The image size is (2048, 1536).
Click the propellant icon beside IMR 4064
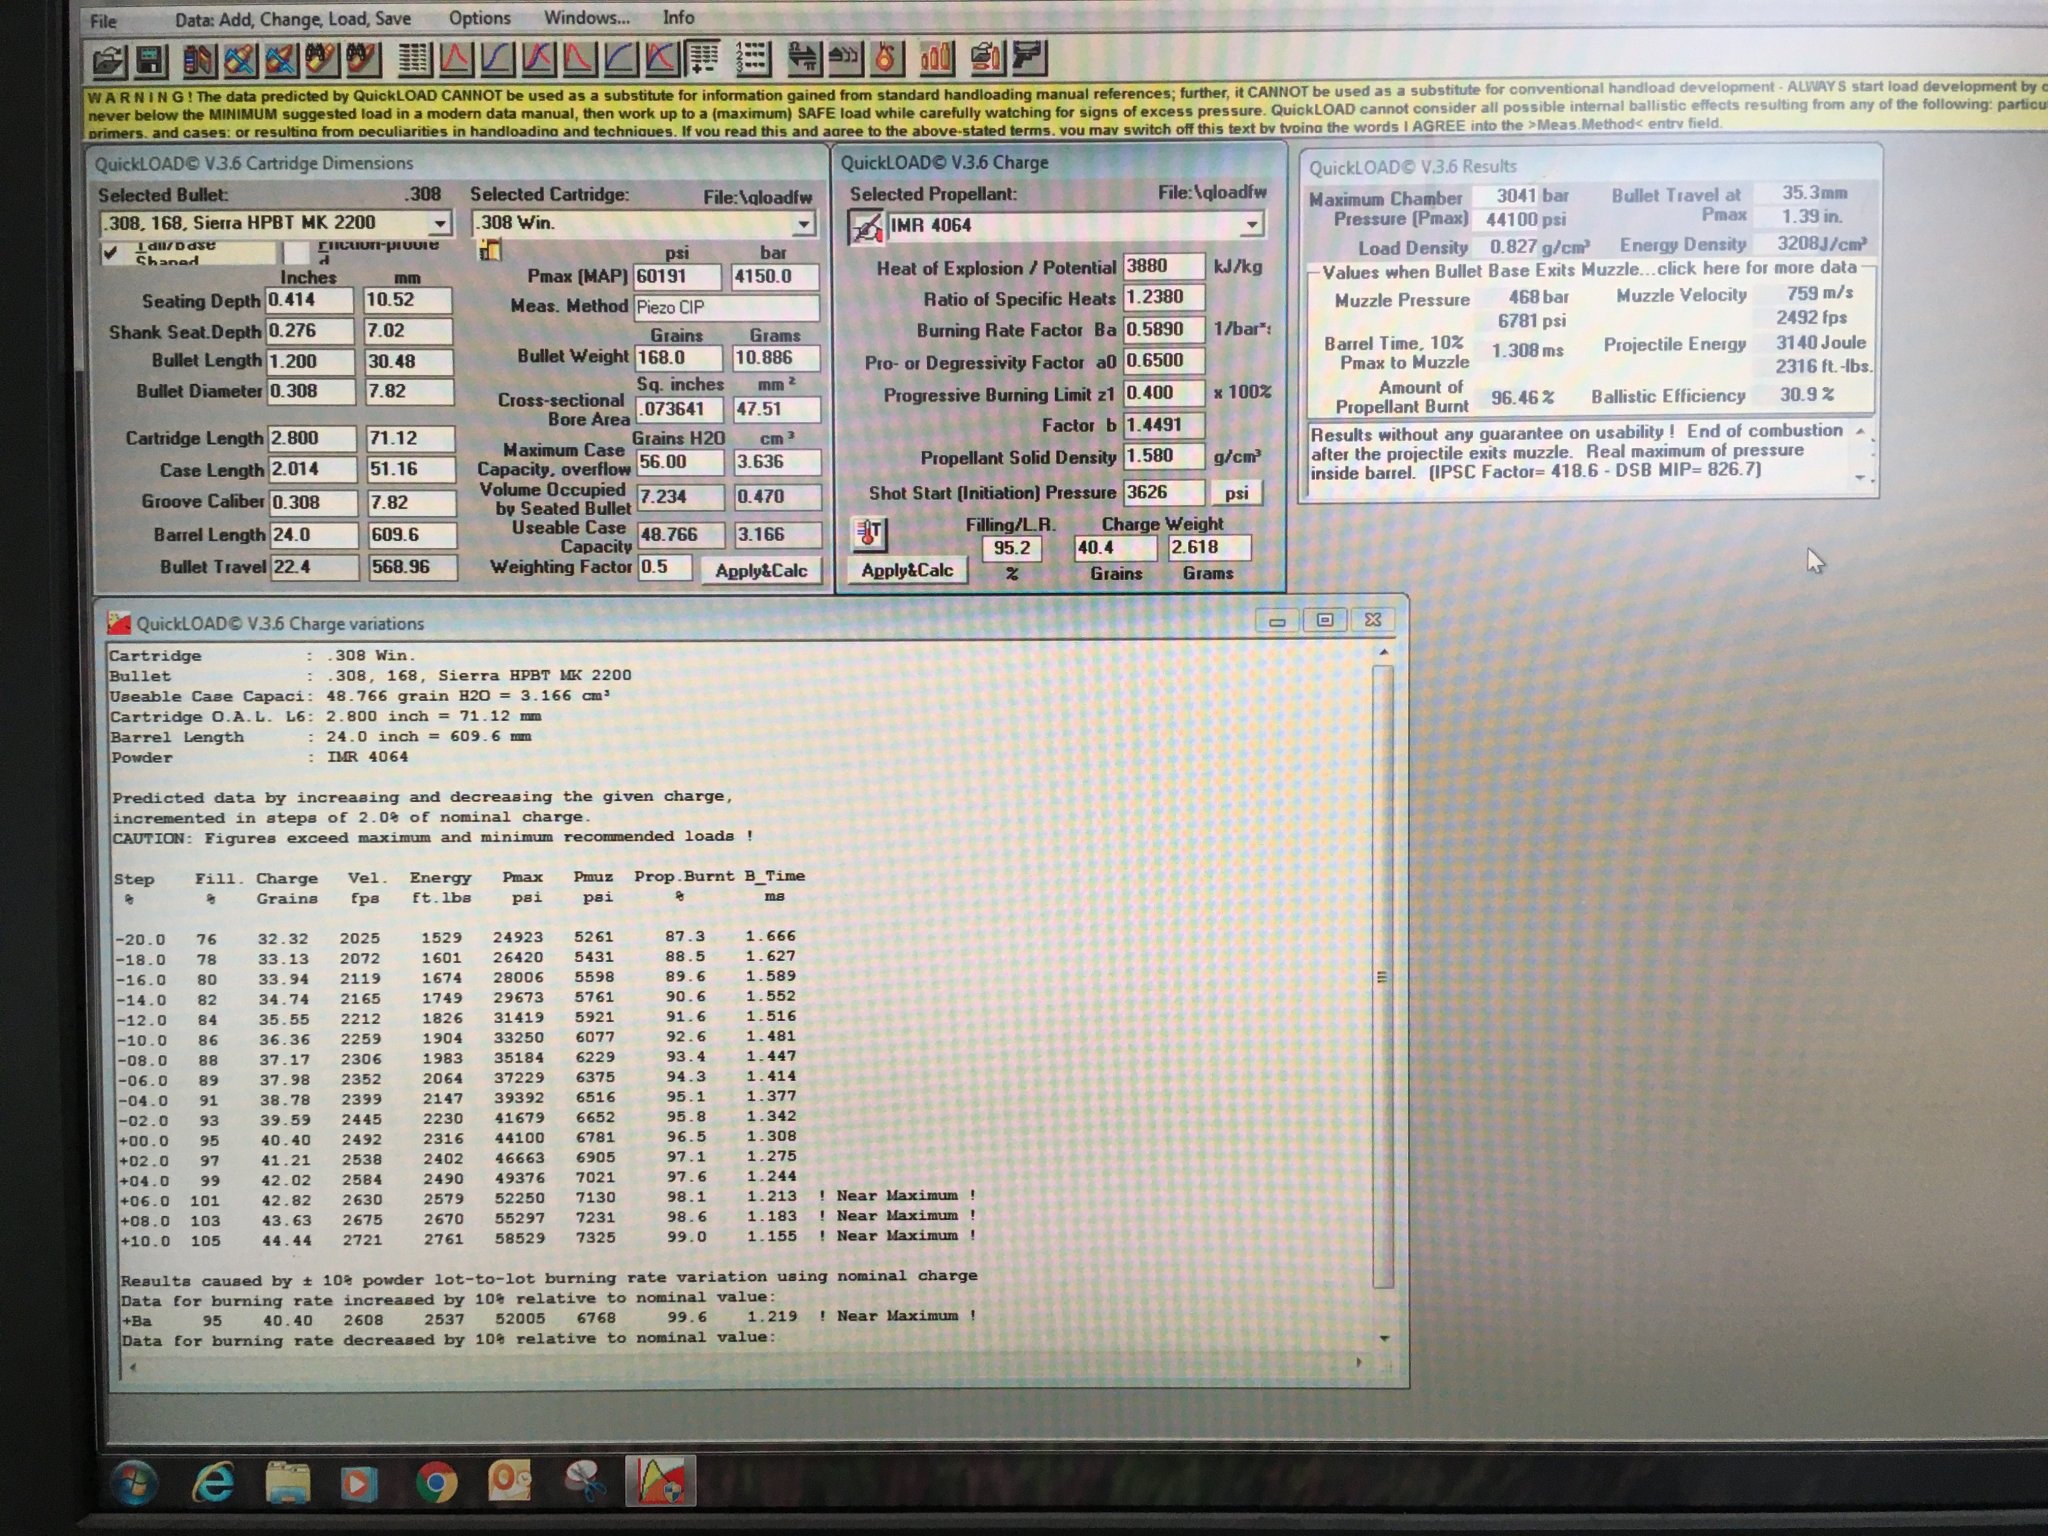[x=865, y=227]
